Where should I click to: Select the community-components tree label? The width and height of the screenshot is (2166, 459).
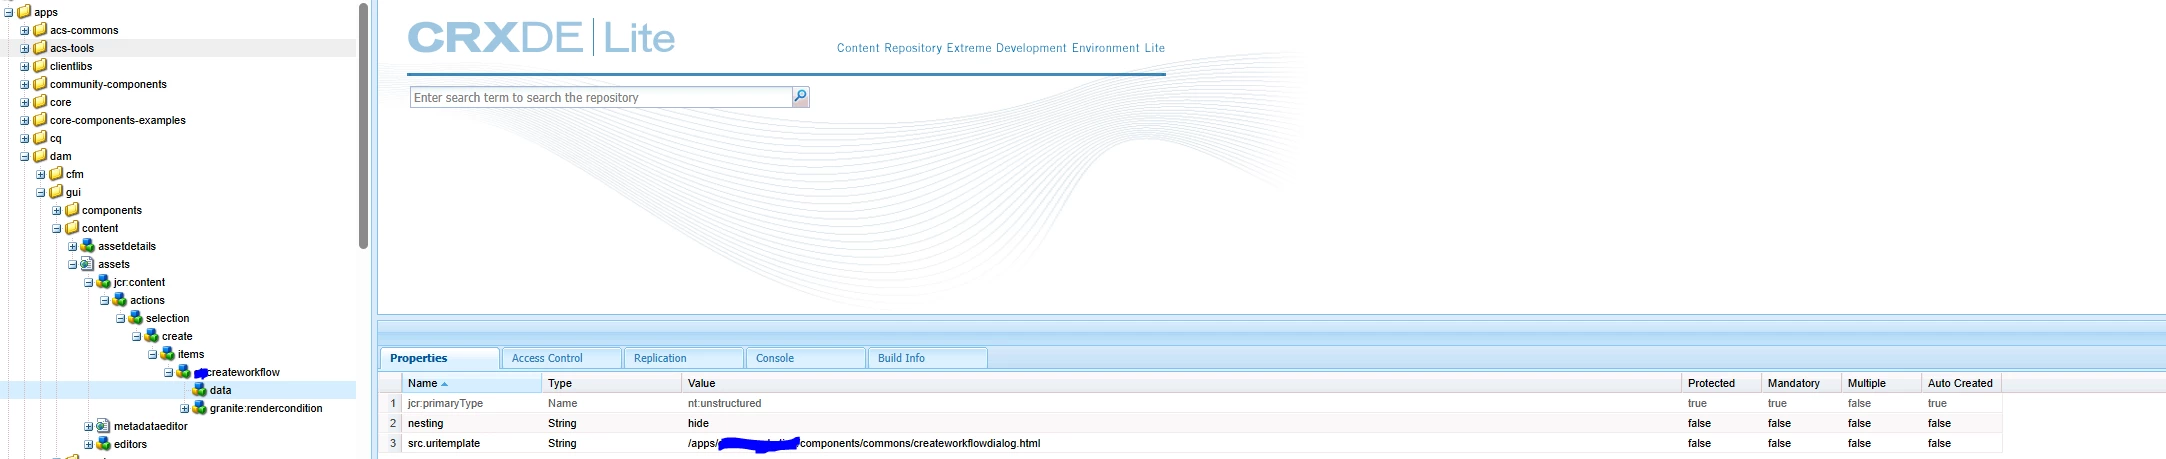pos(108,84)
